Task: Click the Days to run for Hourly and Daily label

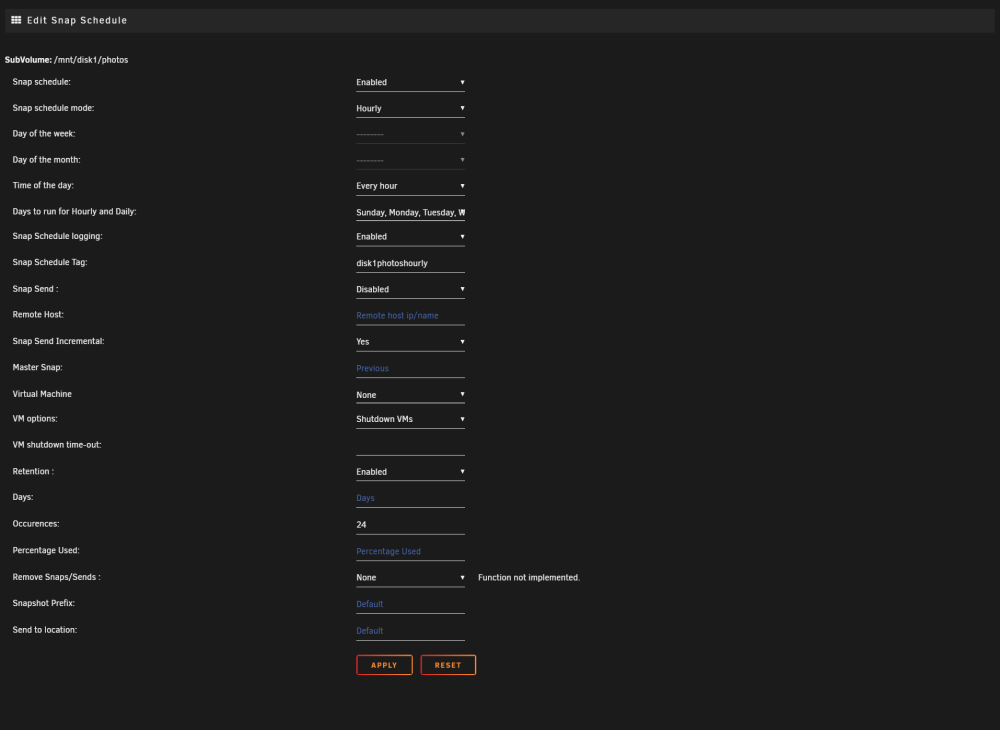Action: coord(75,212)
